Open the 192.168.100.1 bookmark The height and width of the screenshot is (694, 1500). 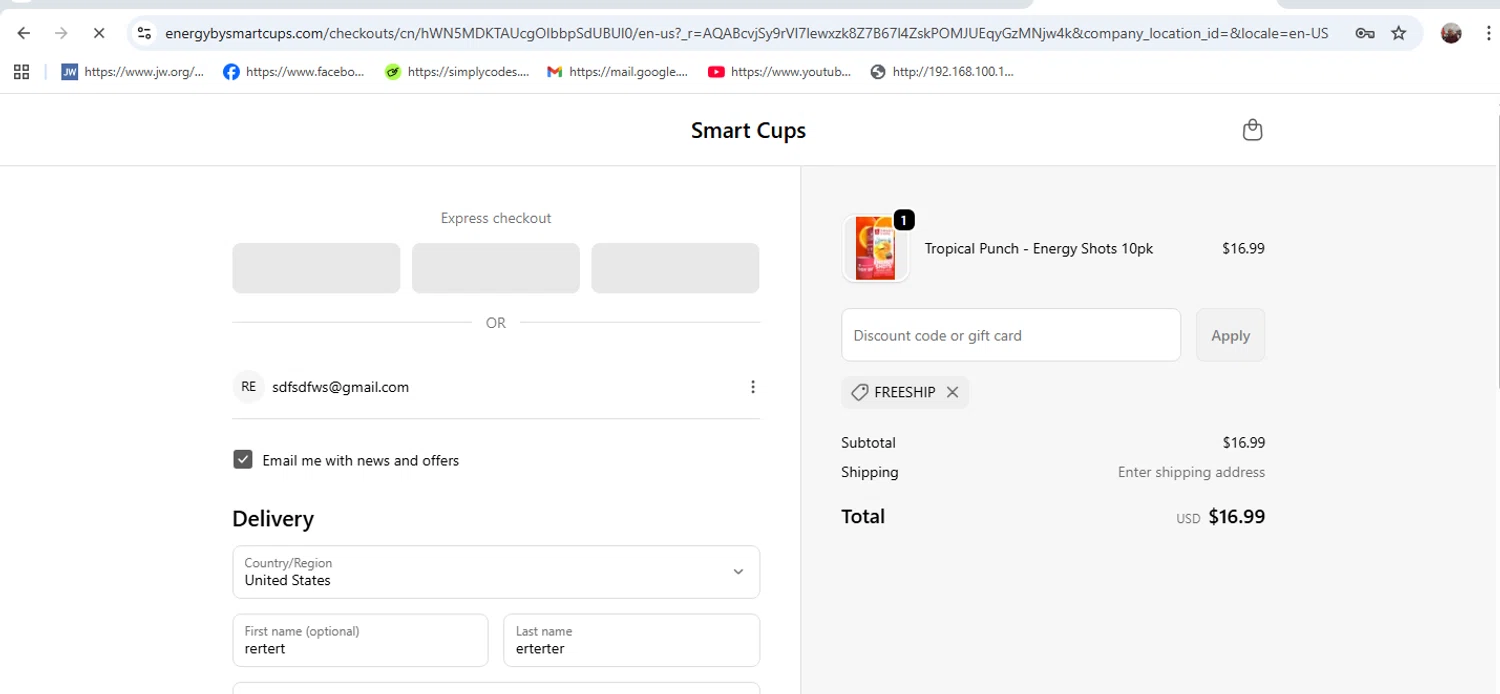pos(942,72)
